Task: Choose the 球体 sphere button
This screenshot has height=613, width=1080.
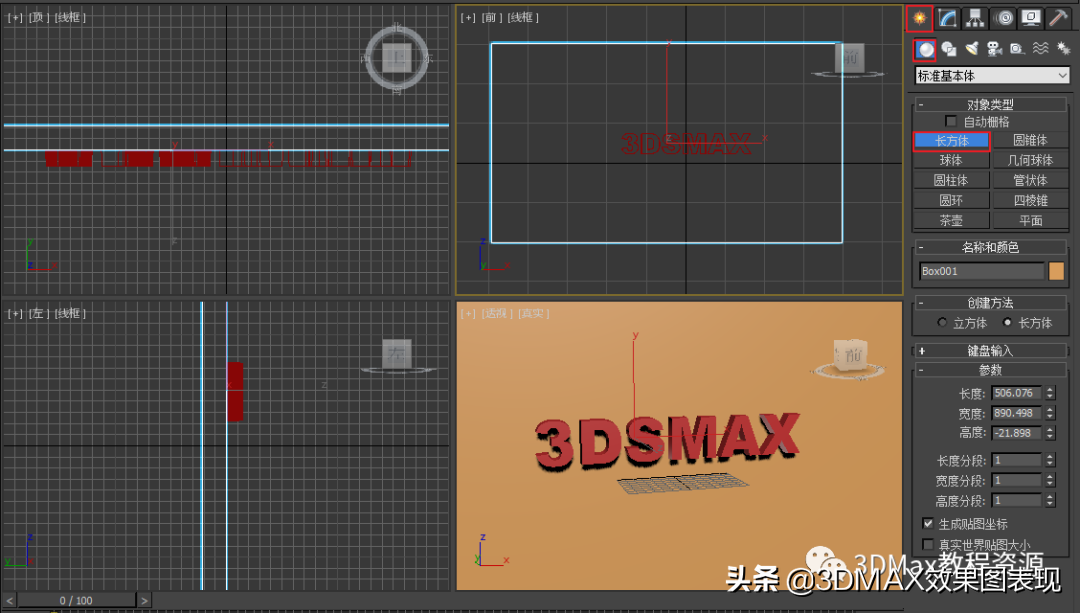Action: point(952,160)
